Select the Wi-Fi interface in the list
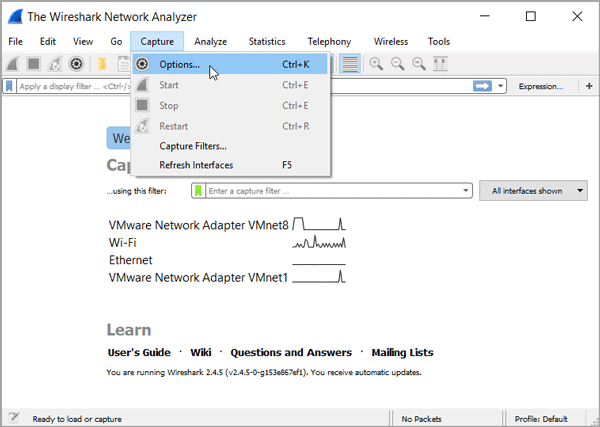 coord(123,242)
